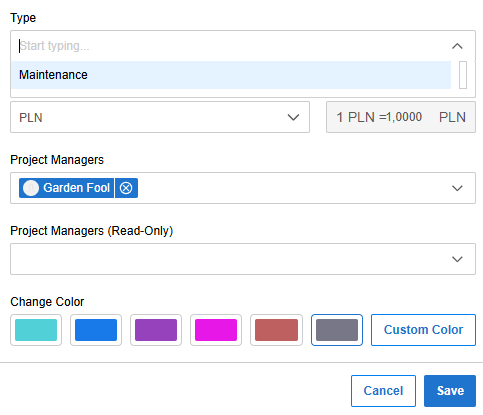Open the Custom Color picker
The height and width of the screenshot is (415, 483).
click(423, 330)
